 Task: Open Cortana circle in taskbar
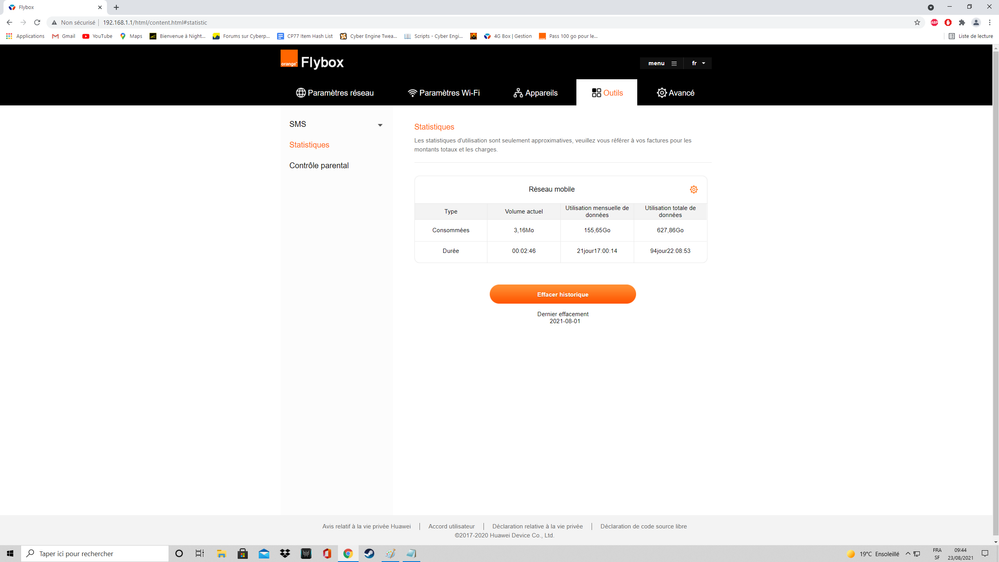pyautogui.click(x=179, y=554)
